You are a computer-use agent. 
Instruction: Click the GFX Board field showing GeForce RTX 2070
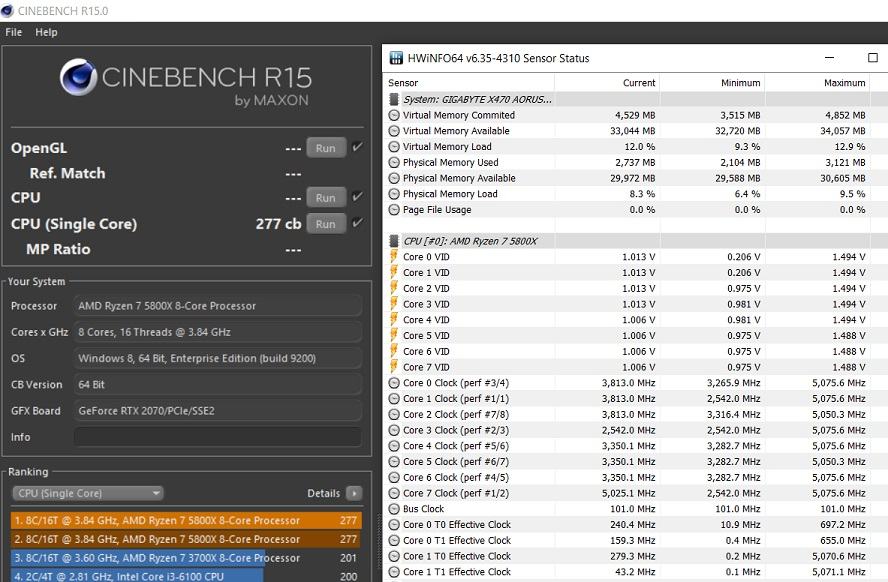pos(217,410)
